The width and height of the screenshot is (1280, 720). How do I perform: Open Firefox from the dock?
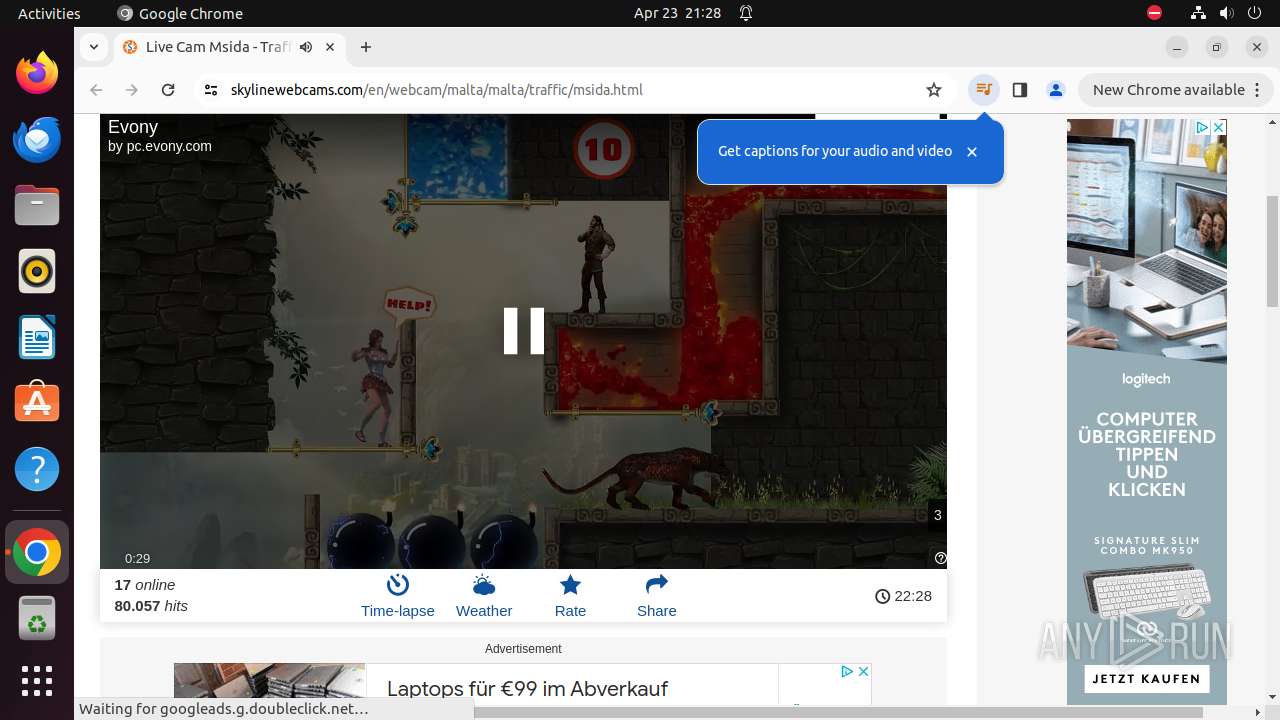[37, 73]
